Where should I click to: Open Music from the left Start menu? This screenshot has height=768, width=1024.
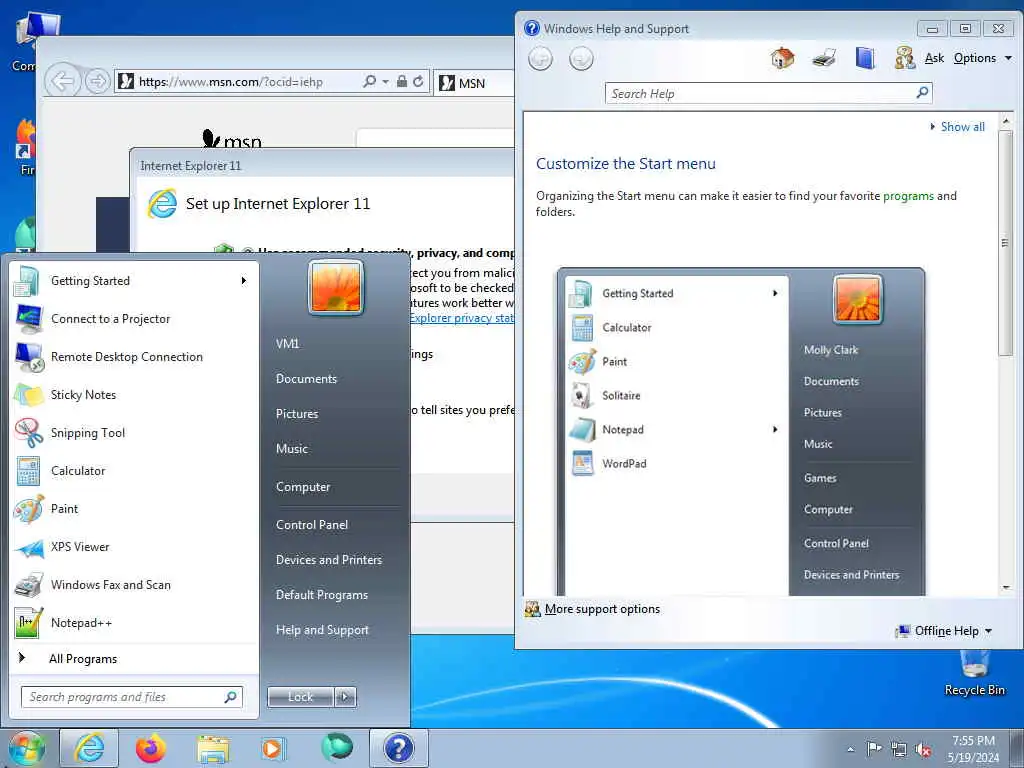click(292, 449)
